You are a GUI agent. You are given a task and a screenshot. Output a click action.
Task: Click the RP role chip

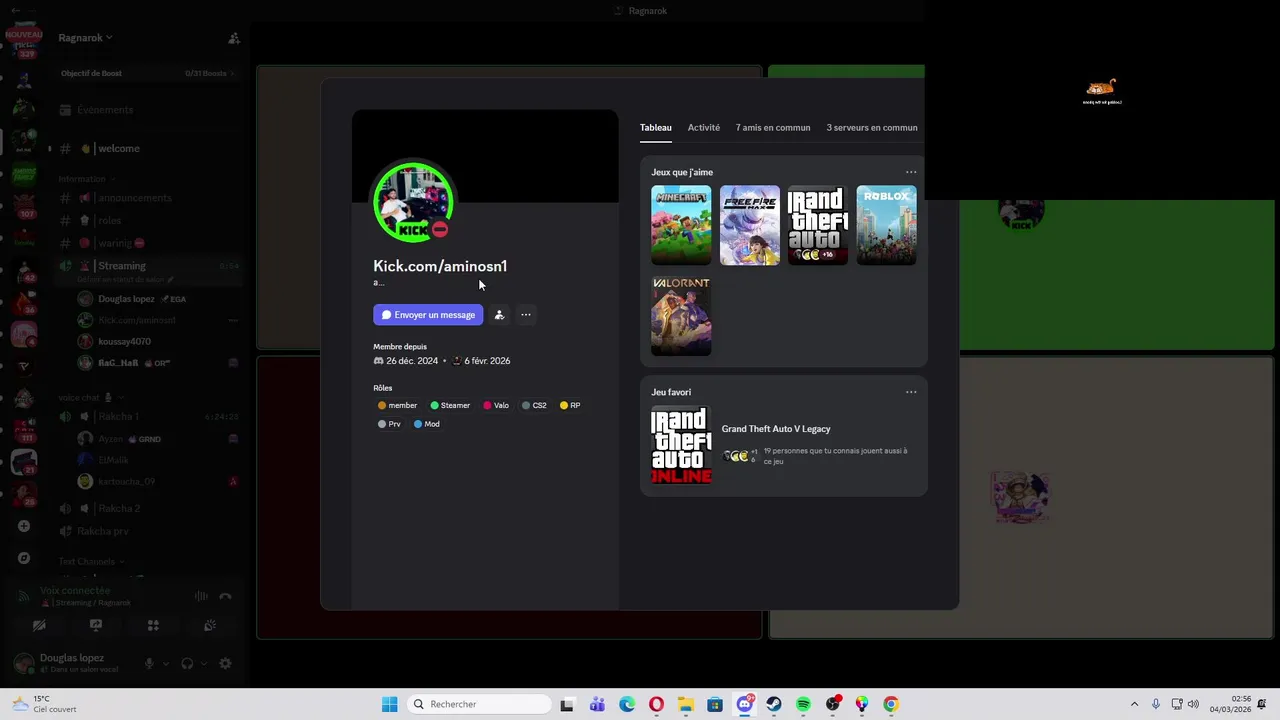pos(570,405)
